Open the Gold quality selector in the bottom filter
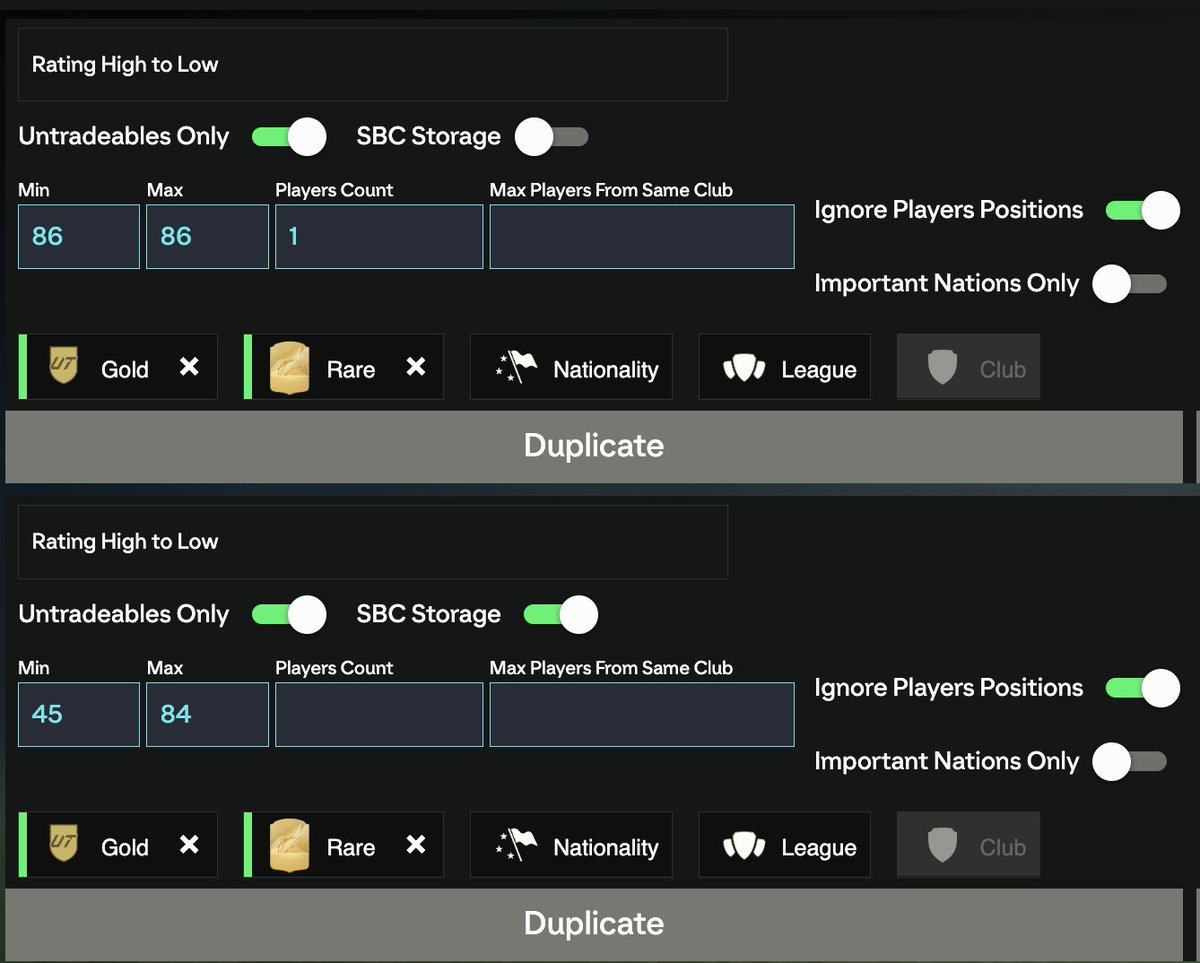Viewport: 1200px width, 963px height. coord(118,845)
